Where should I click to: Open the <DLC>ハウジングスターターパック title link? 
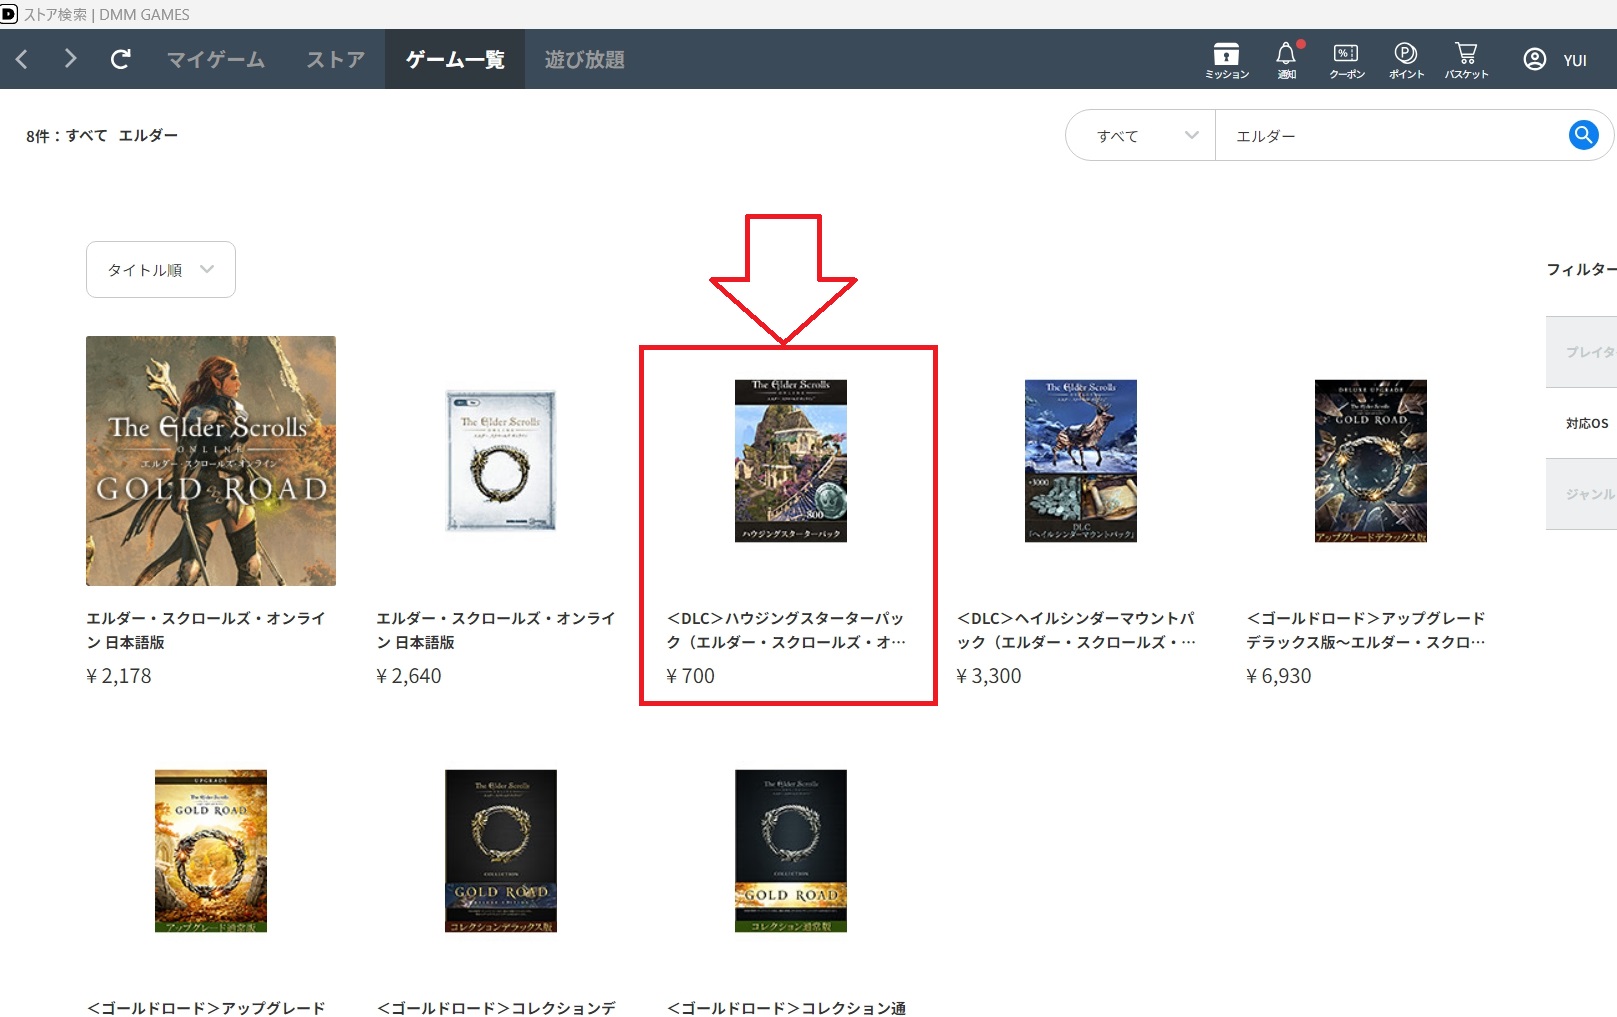tap(786, 630)
